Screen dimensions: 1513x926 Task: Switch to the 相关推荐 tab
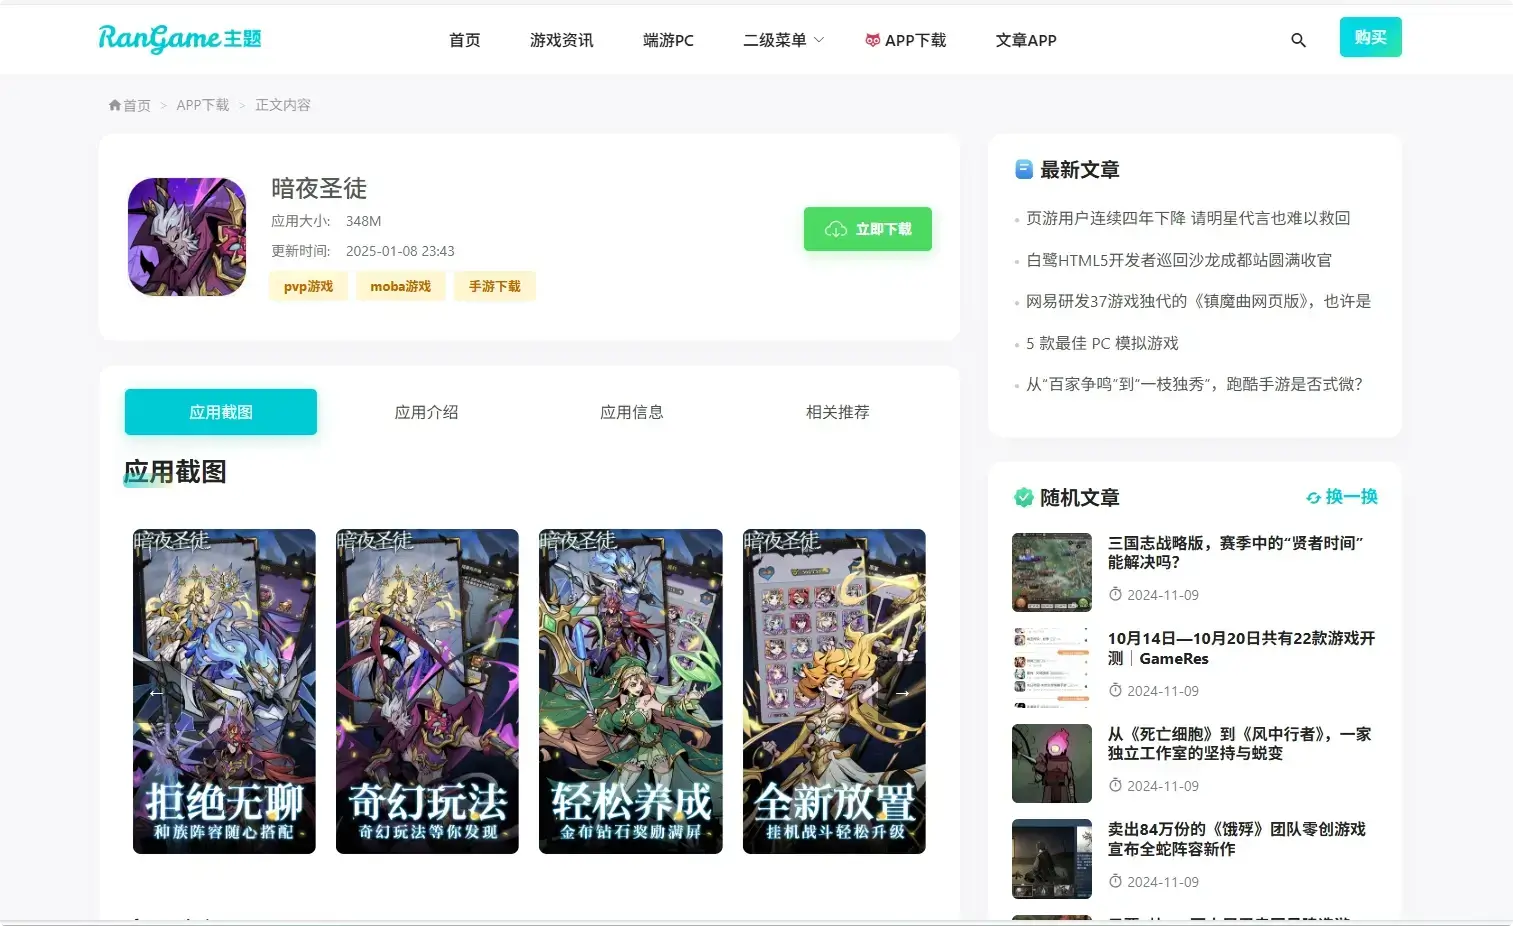click(837, 411)
